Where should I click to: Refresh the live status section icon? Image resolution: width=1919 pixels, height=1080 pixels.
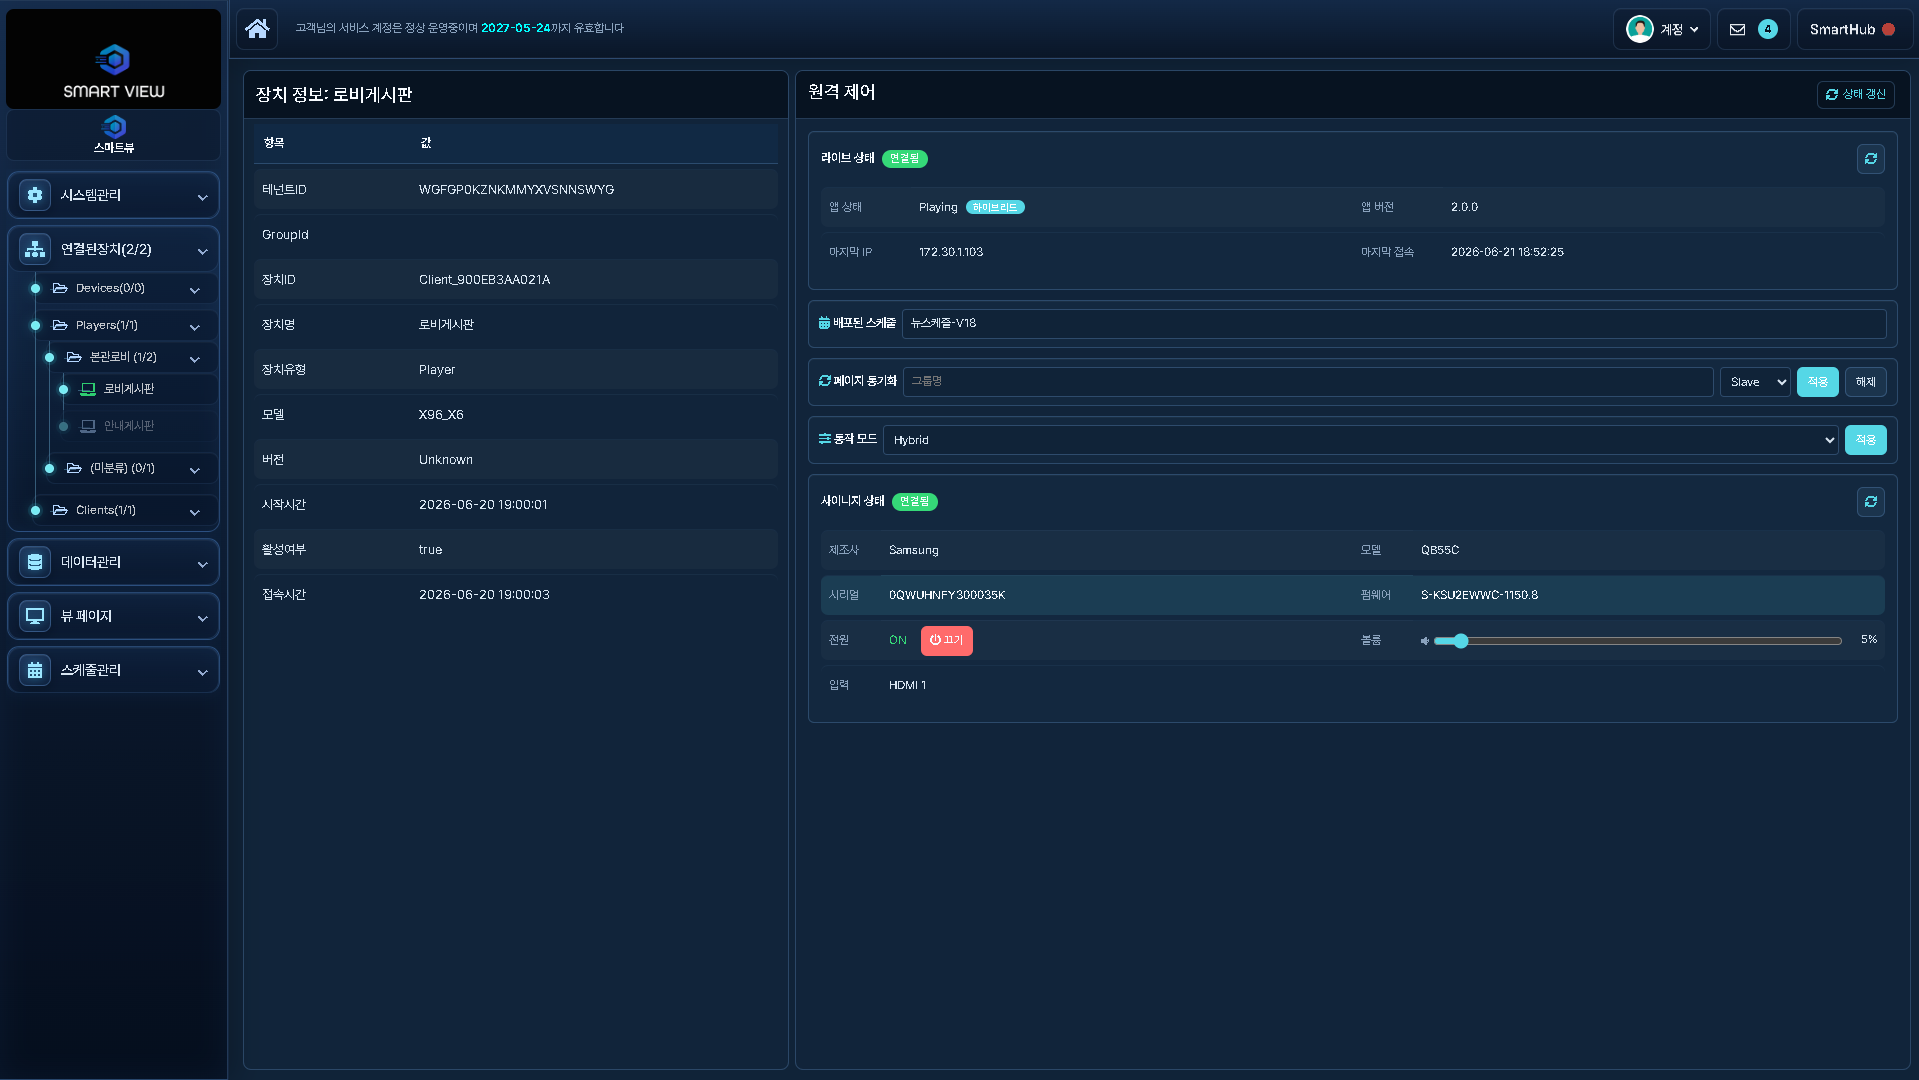pyautogui.click(x=1870, y=159)
